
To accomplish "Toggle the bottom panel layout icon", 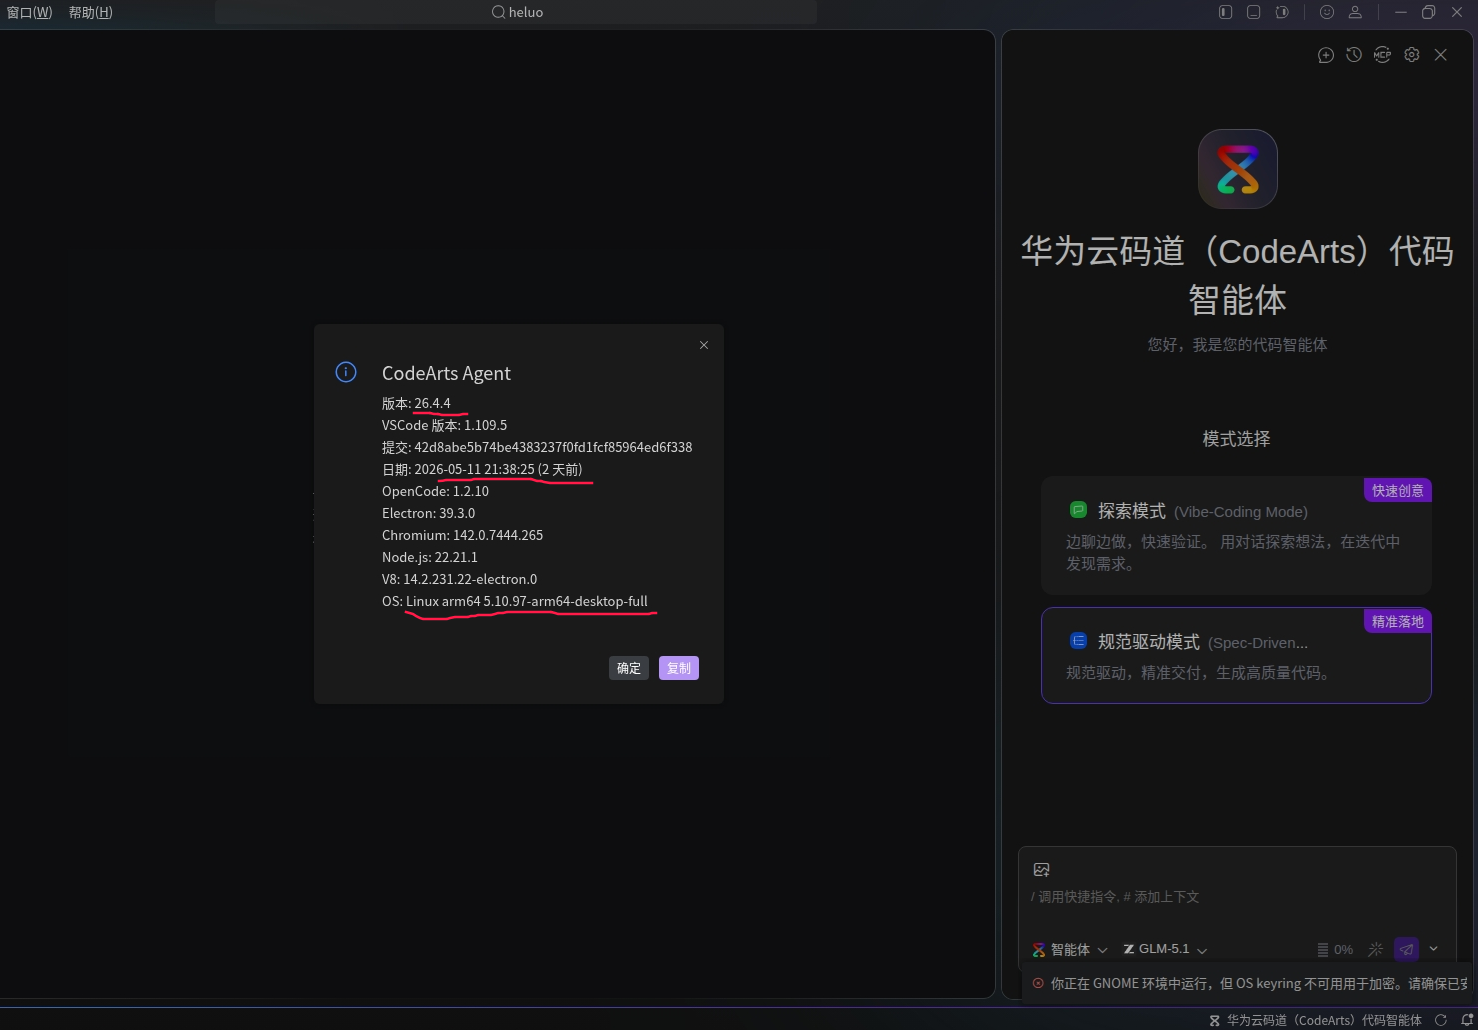I will (1253, 12).
